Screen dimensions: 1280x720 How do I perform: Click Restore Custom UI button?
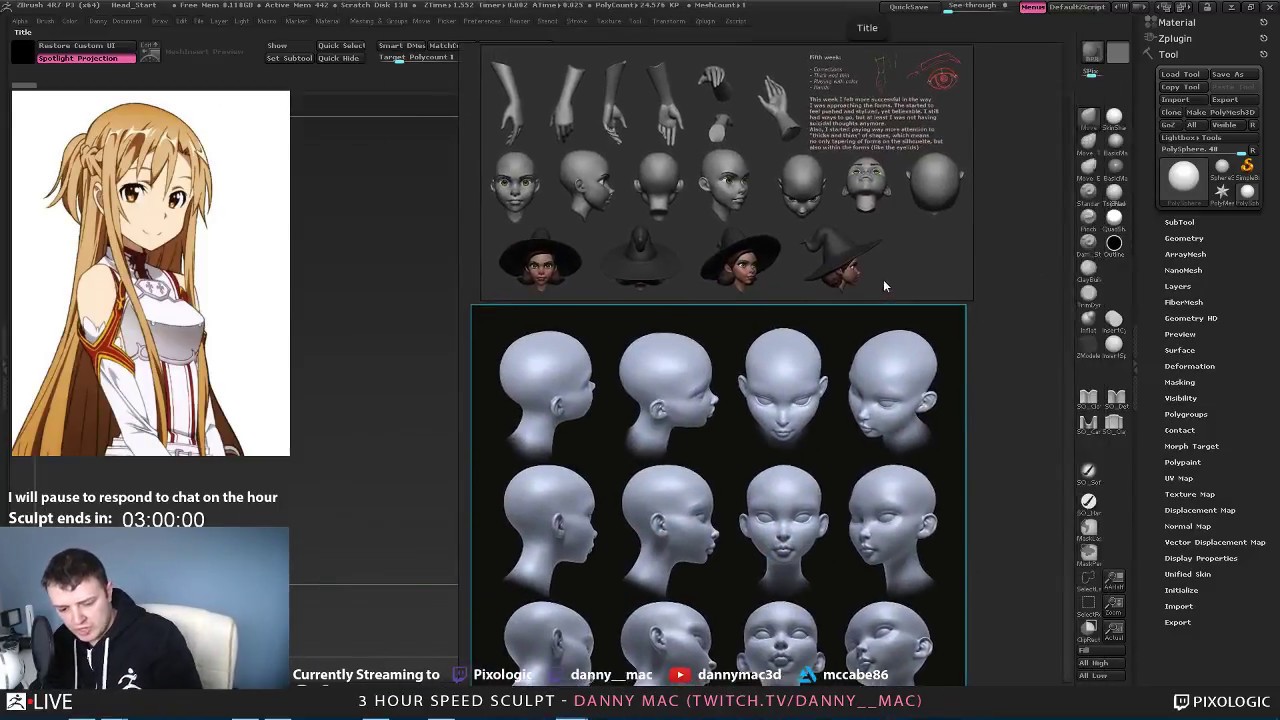pyautogui.click(x=86, y=46)
